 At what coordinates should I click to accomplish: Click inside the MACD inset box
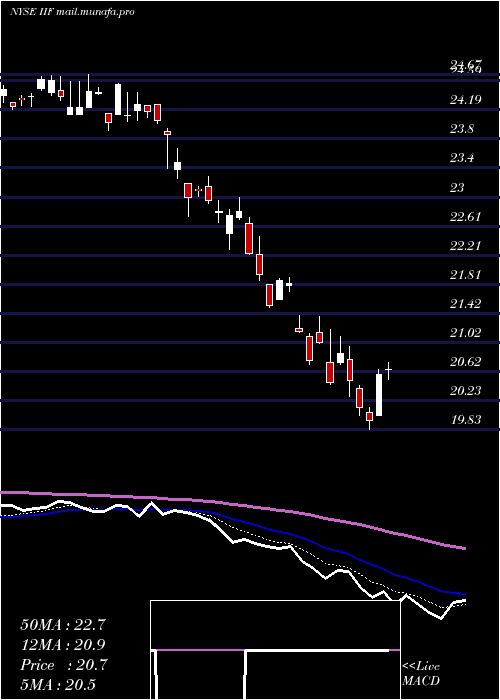(275, 650)
